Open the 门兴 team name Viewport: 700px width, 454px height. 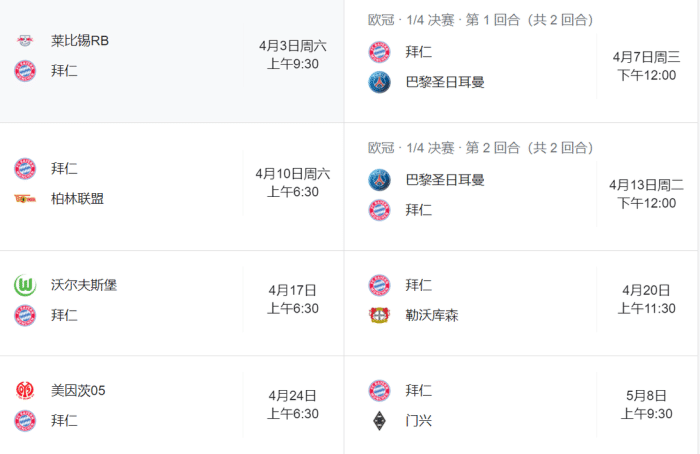[419, 420]
